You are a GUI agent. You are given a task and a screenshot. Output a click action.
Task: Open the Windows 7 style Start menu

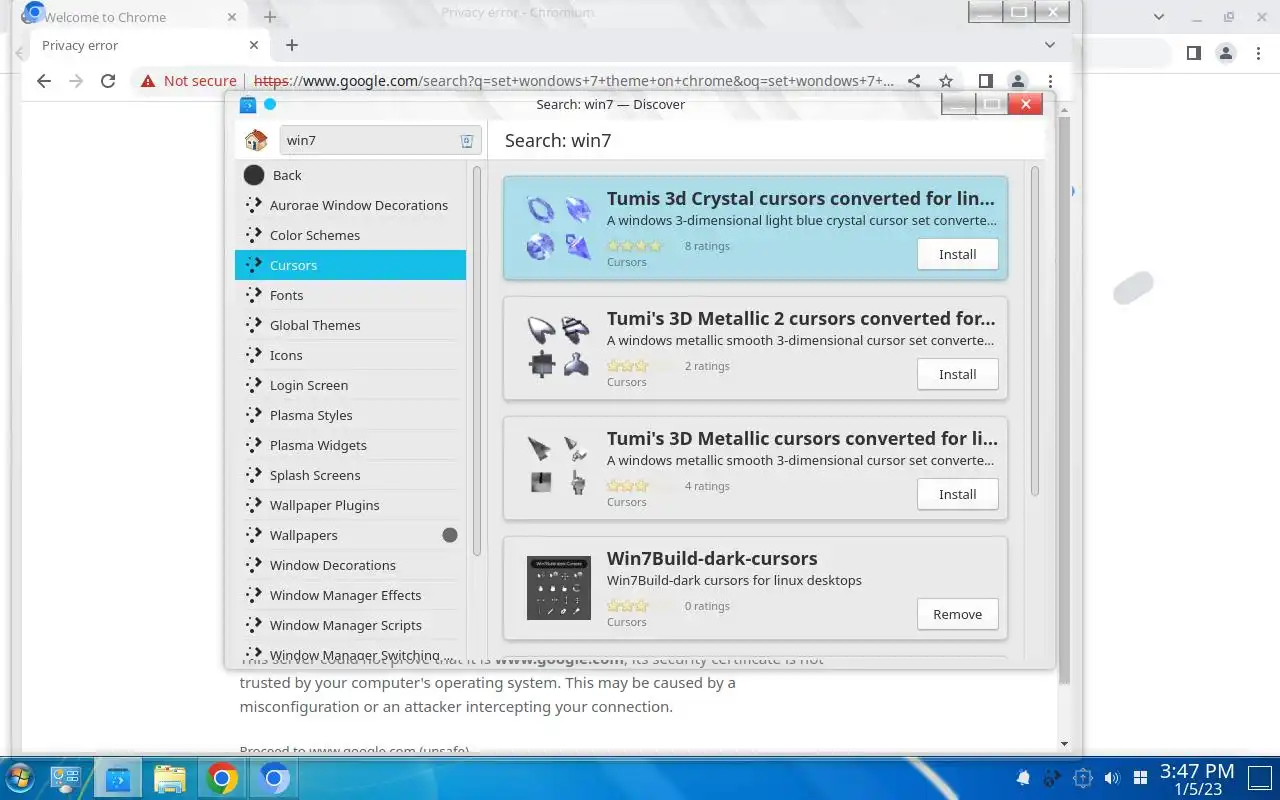pos(19,778)
